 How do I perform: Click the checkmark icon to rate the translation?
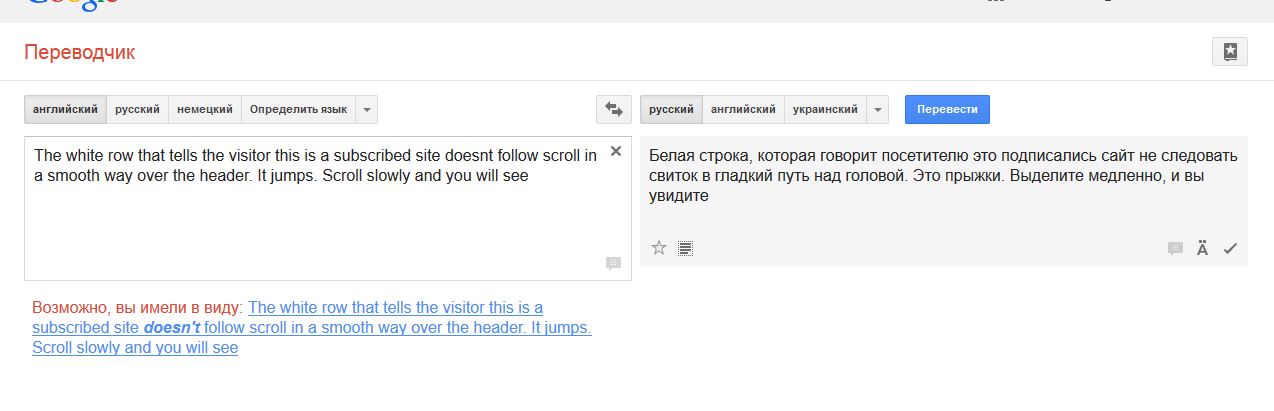point(1230,249)
